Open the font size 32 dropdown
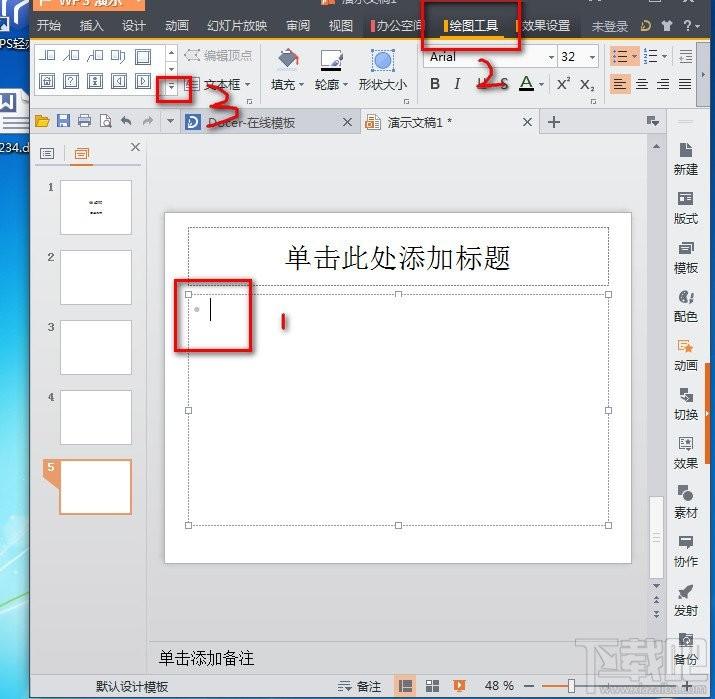Viewport: 715px width, 699px height. (x=592, y=57)
